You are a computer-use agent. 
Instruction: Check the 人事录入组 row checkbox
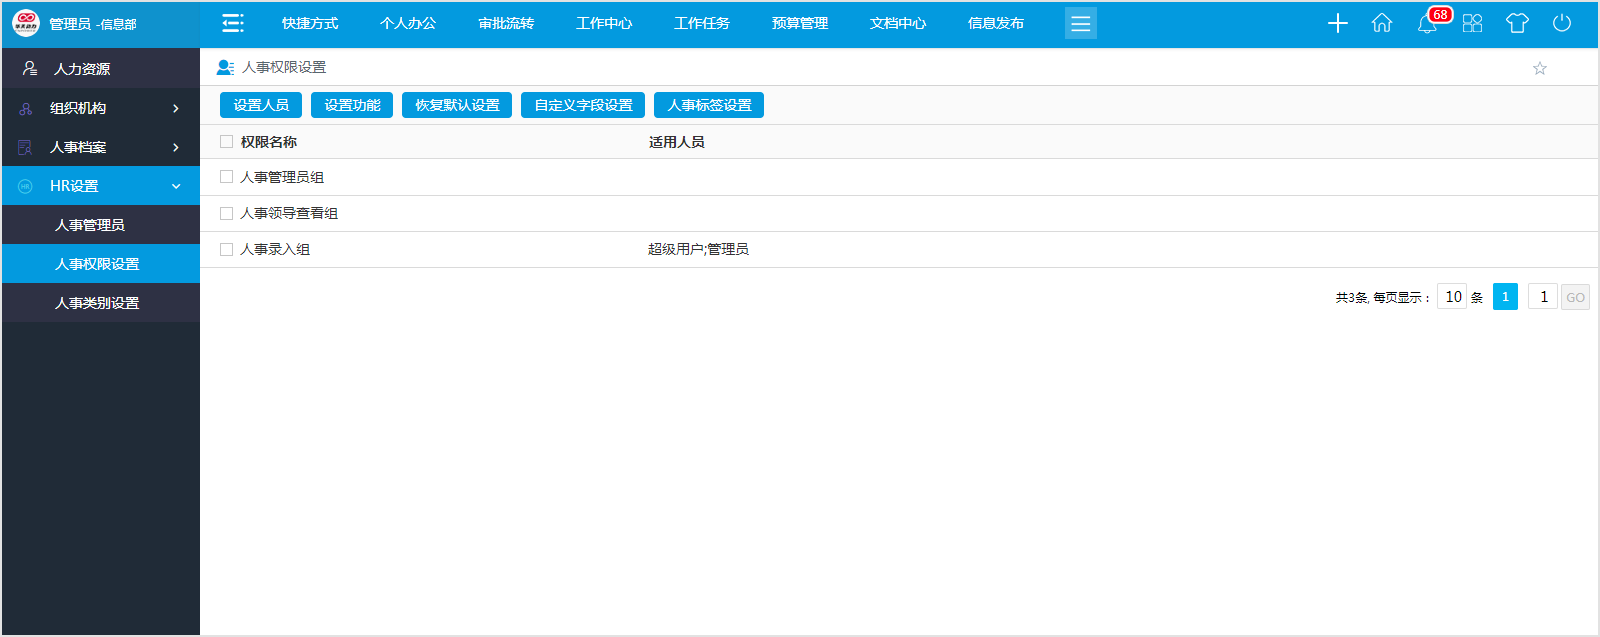[x=226, y=249]
